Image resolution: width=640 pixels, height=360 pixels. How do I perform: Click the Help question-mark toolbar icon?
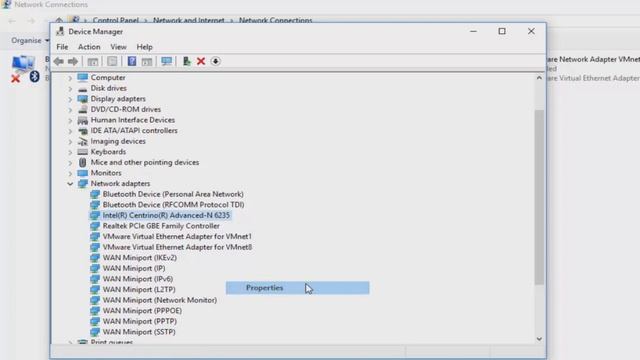pyautogui.click(x=132, y=61)
